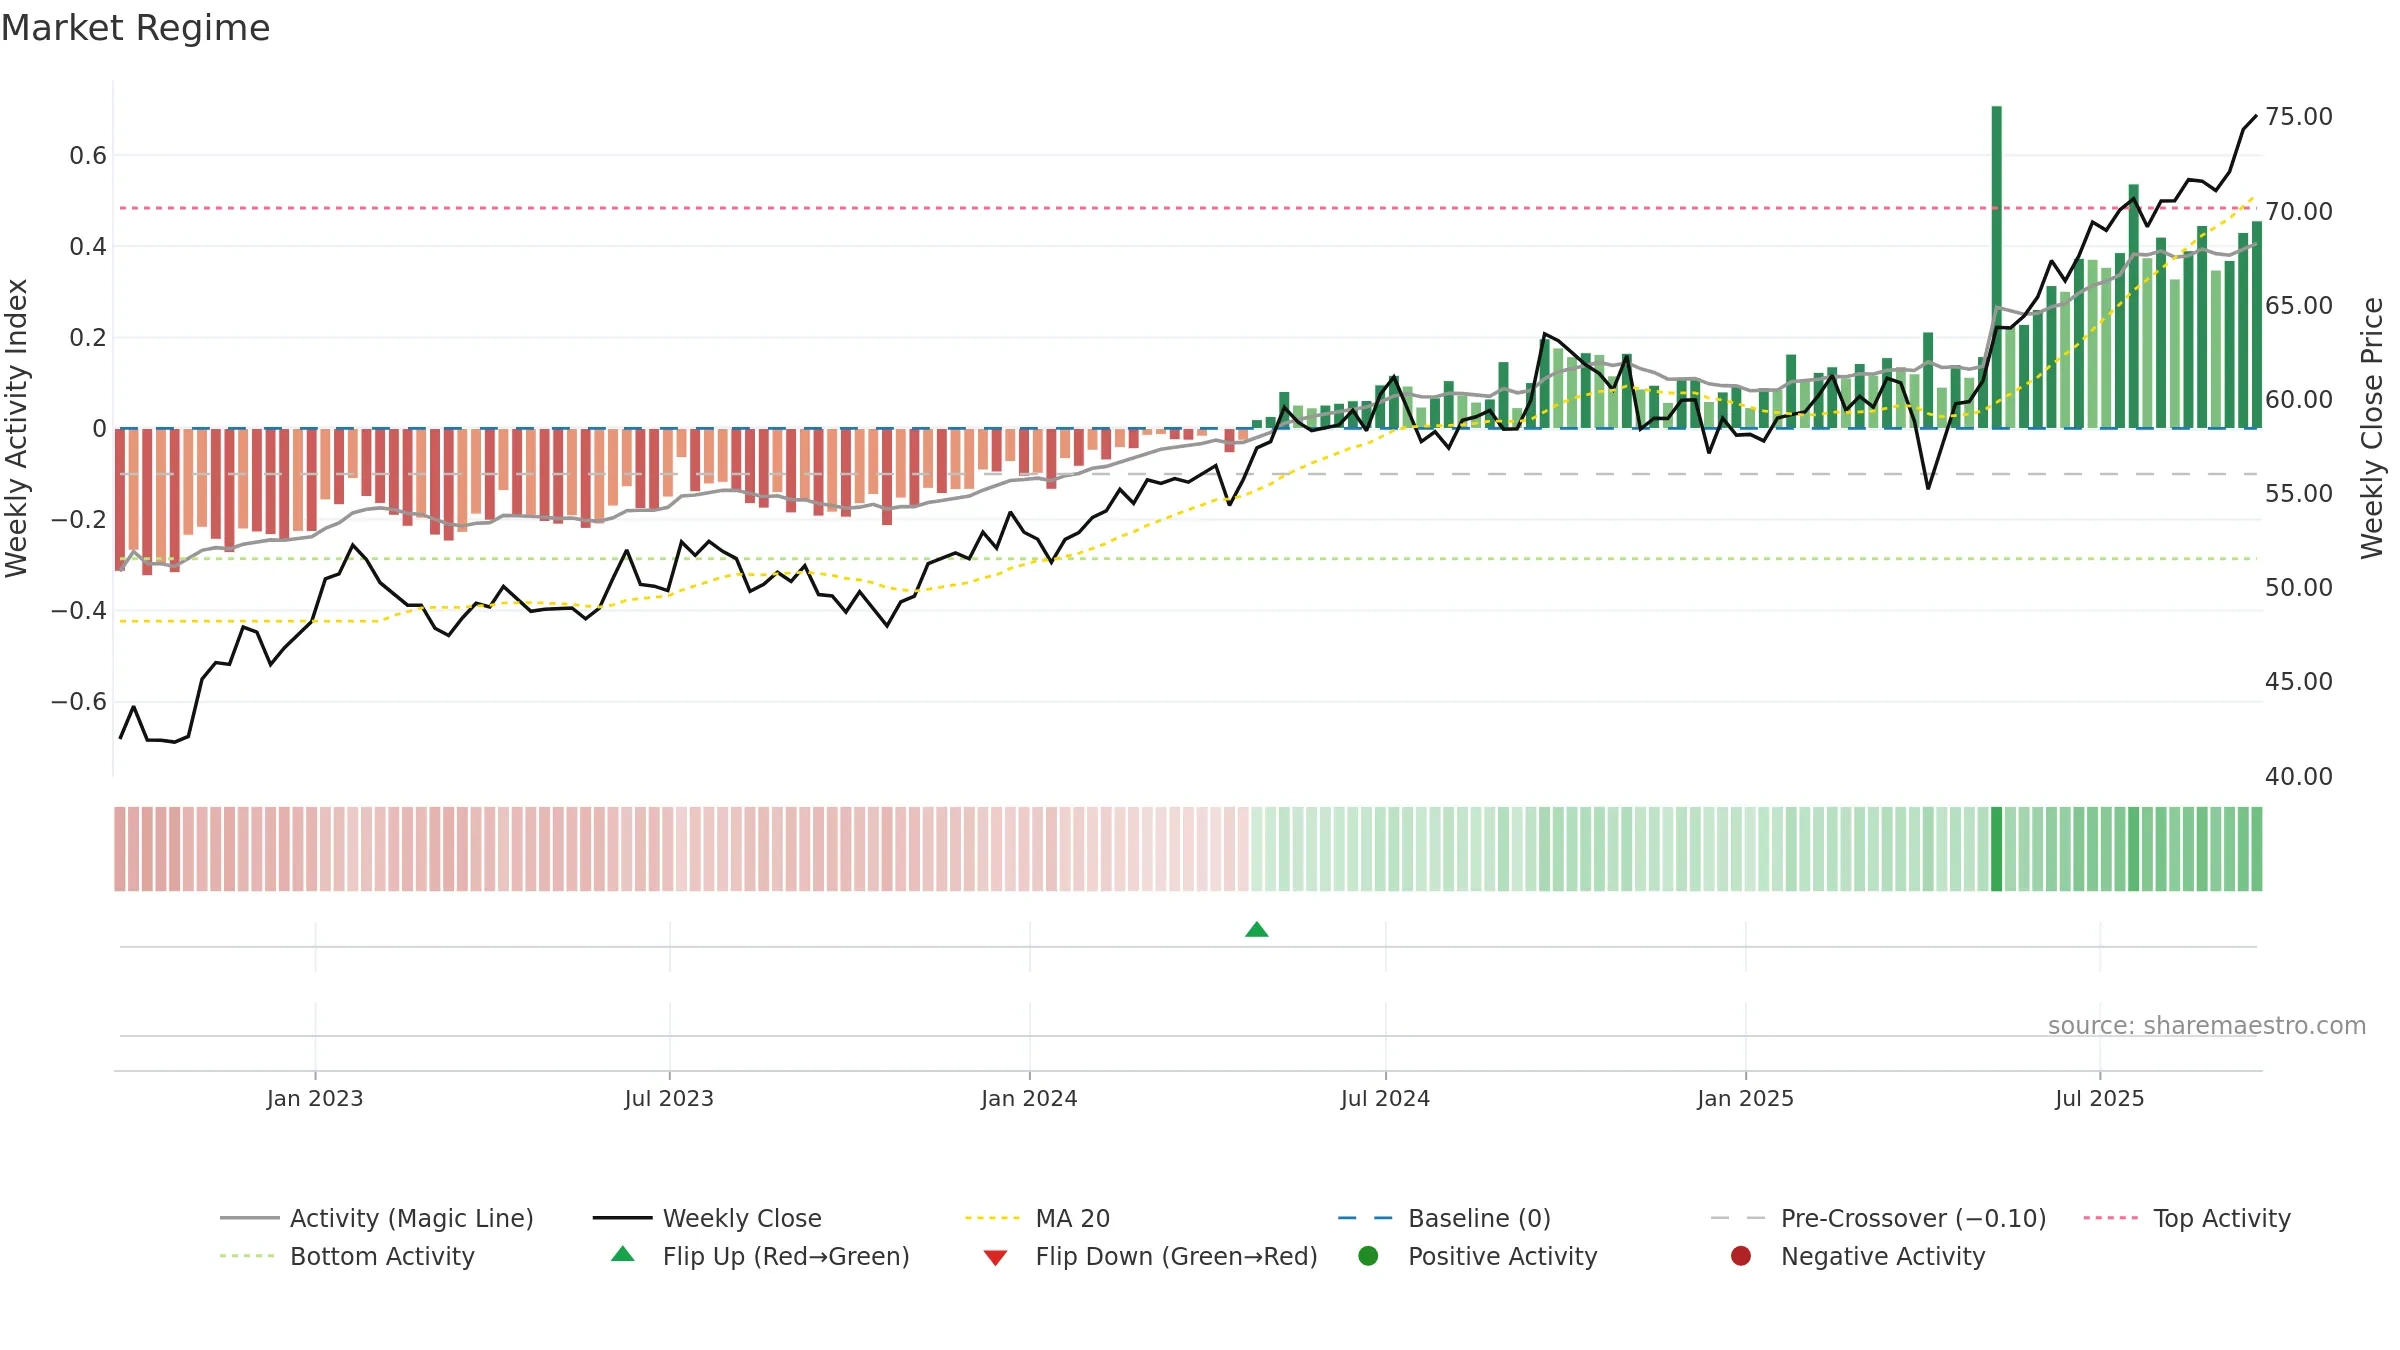Image resolution: width=2400 pixels, height=1350 pixels.
Task: Click the Jan 2023 axis label
Action: click(315, 1098)
